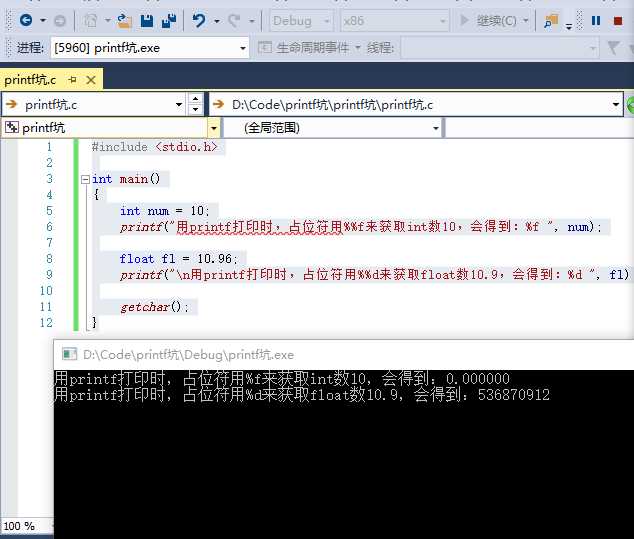
Task: Select the printf坑.c editor tab
Action: [x=30, y=80]
